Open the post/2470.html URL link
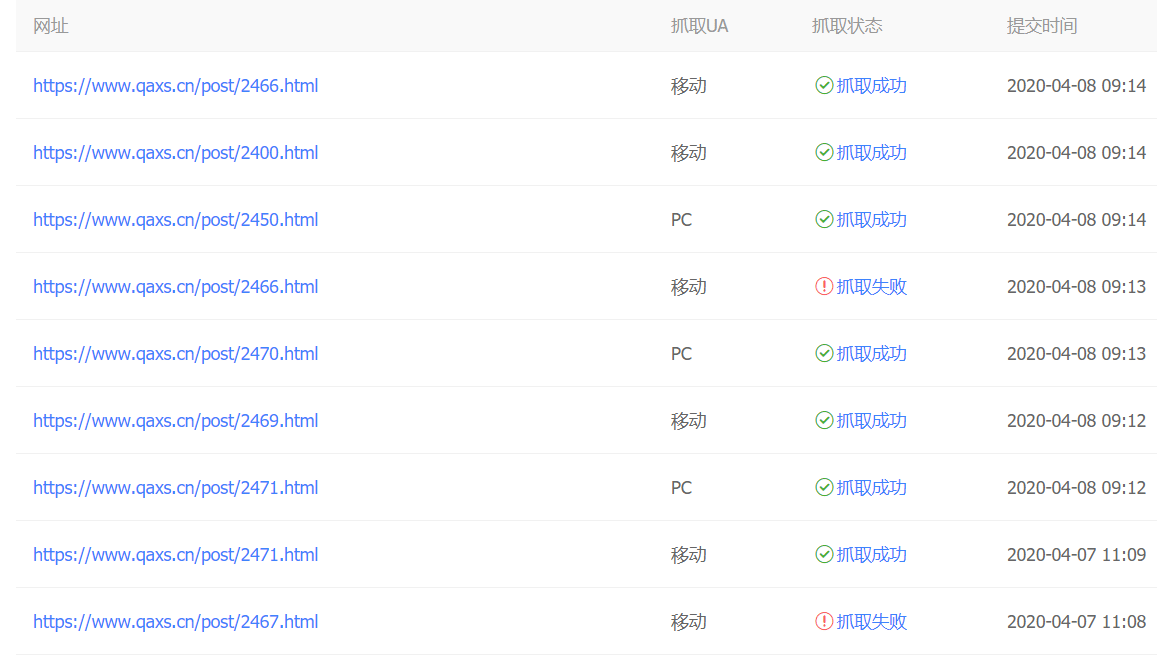 pyautogui.click(x=176, y=353)
